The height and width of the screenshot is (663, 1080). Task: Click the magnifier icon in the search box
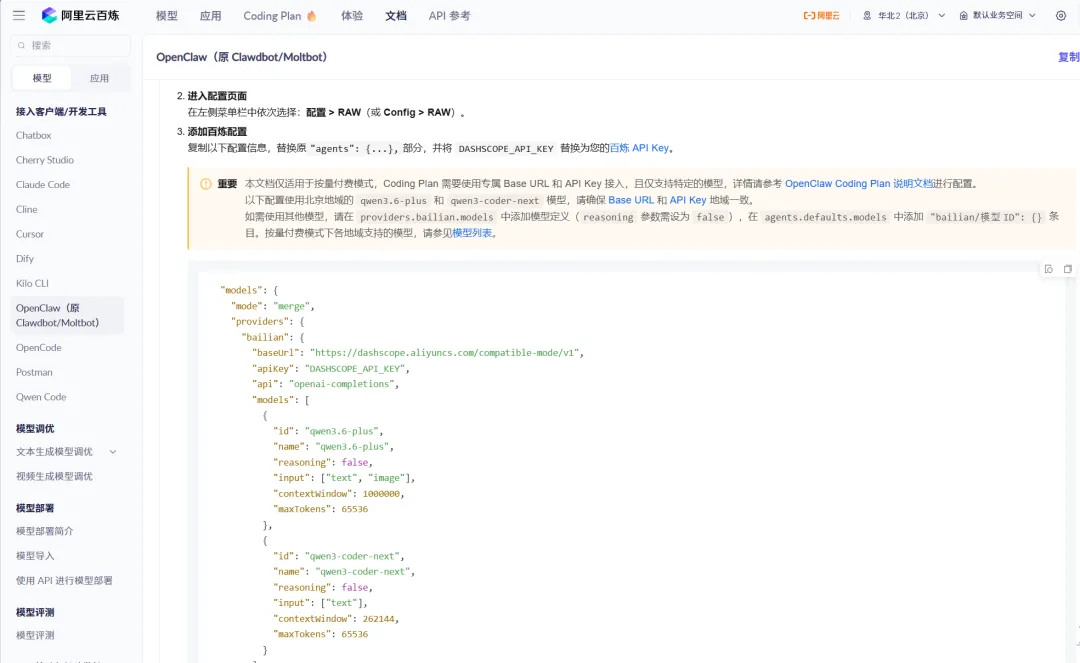pyautogui.click(x=22, y=45)
